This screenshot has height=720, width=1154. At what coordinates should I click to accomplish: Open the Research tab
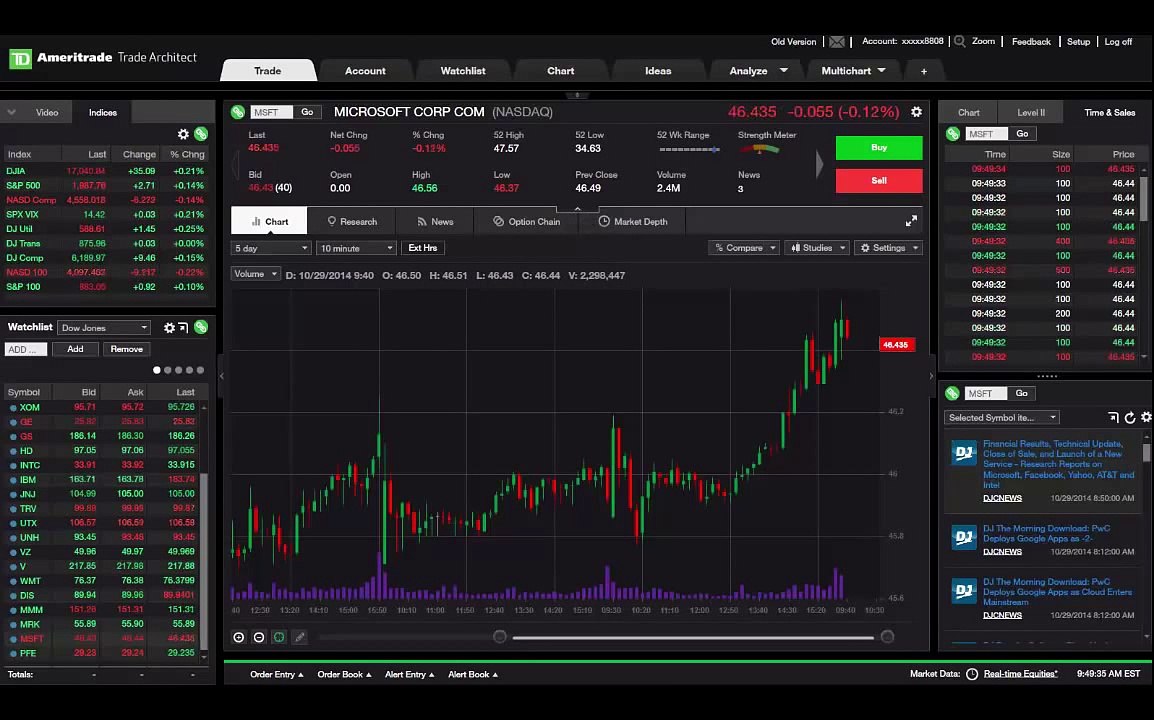[352, 222]
